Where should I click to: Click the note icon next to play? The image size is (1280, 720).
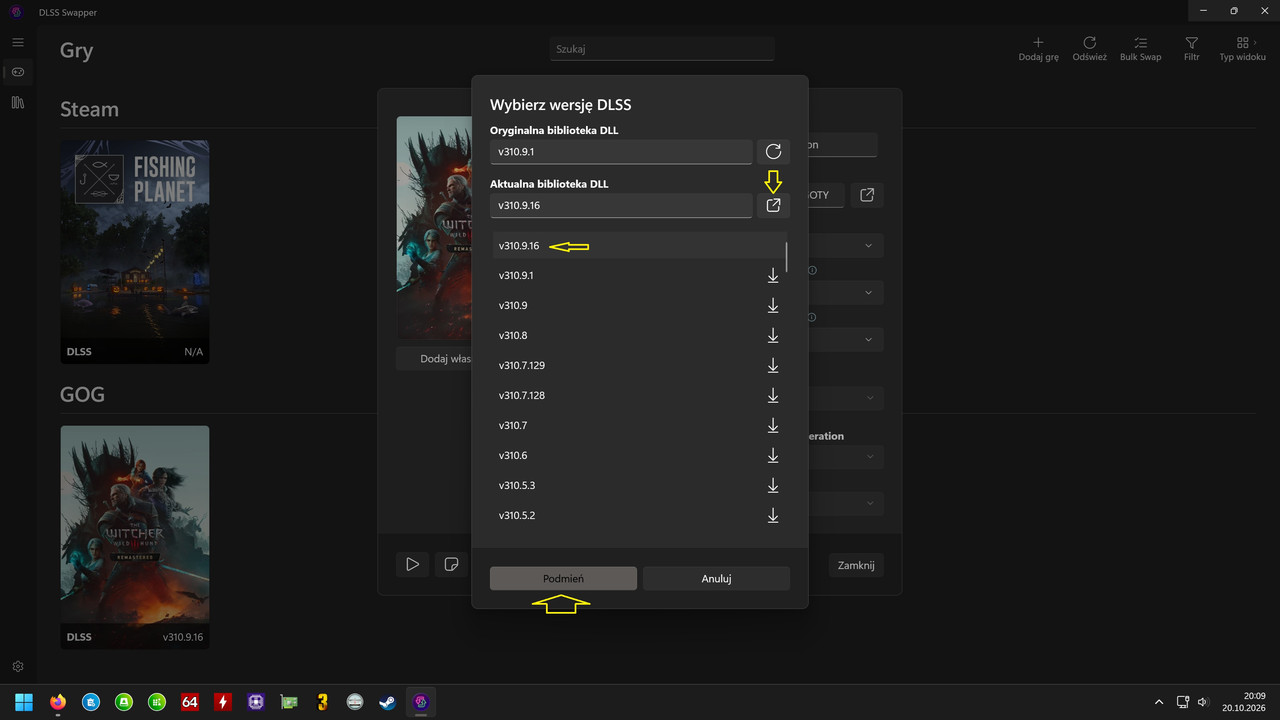coord(451,565)
